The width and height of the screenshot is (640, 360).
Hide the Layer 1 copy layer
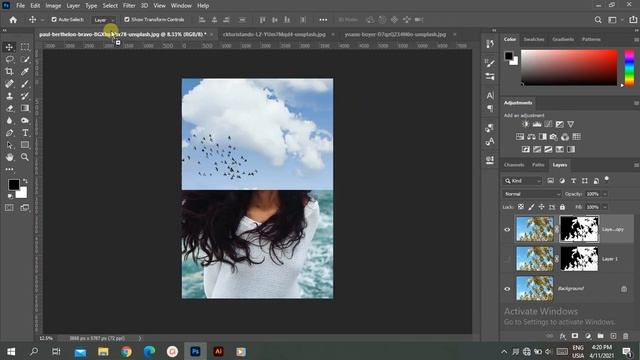507,229
